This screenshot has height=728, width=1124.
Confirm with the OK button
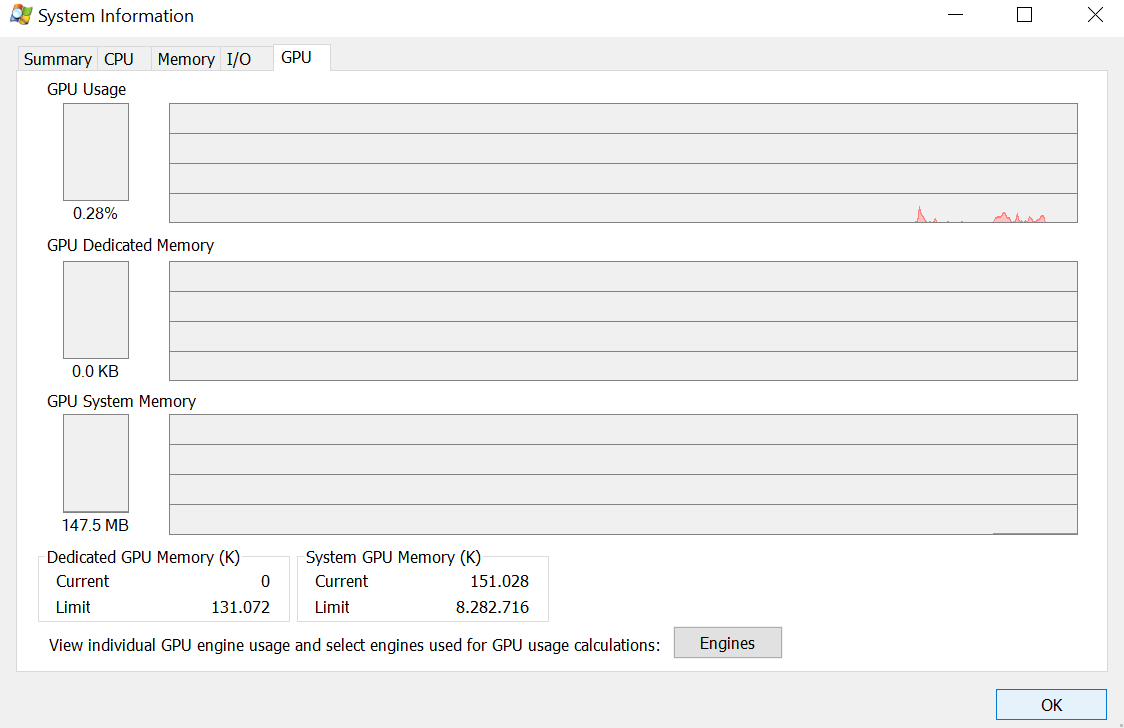1051,705
